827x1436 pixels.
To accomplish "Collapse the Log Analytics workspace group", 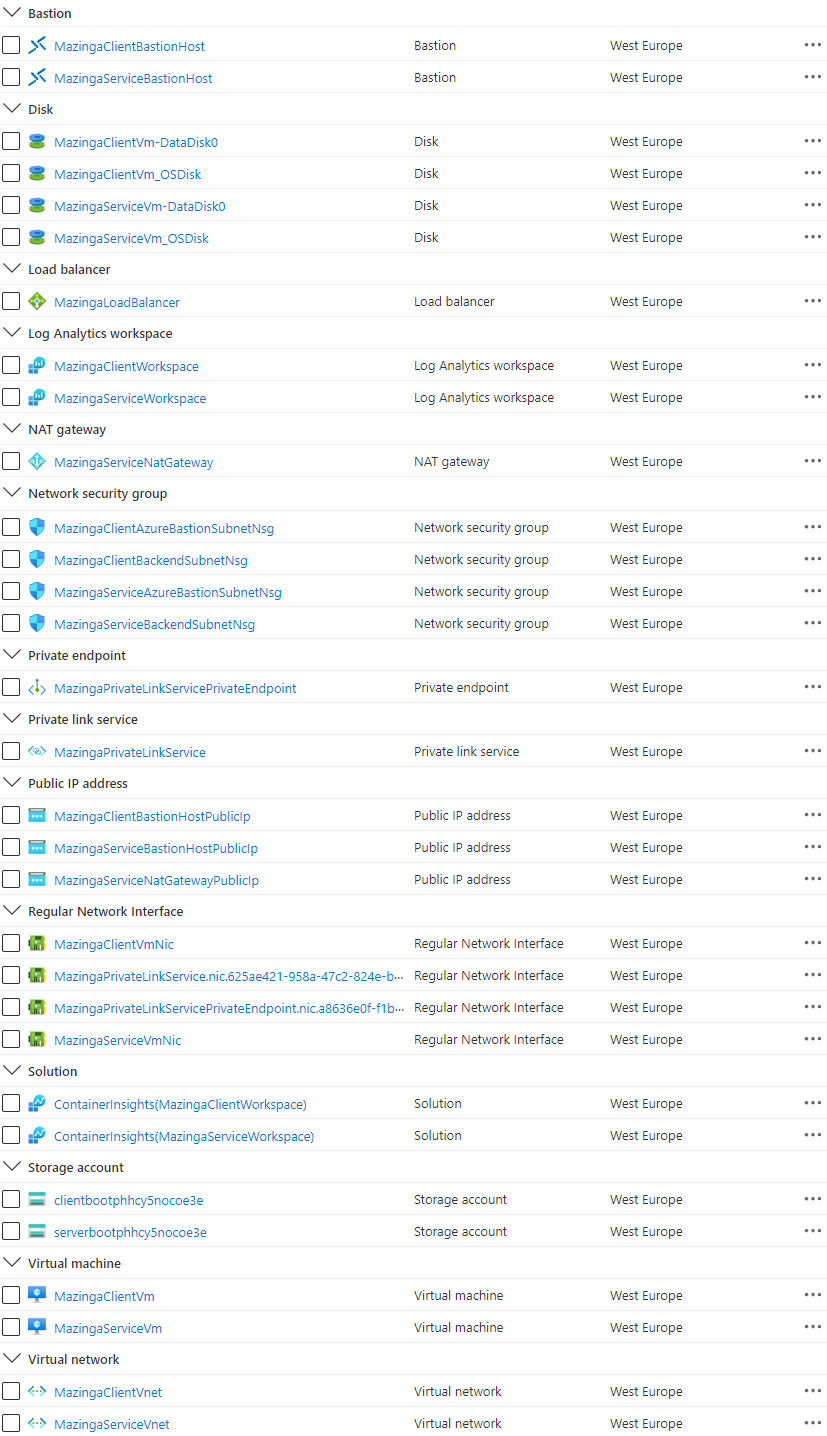I will point(11,333).
